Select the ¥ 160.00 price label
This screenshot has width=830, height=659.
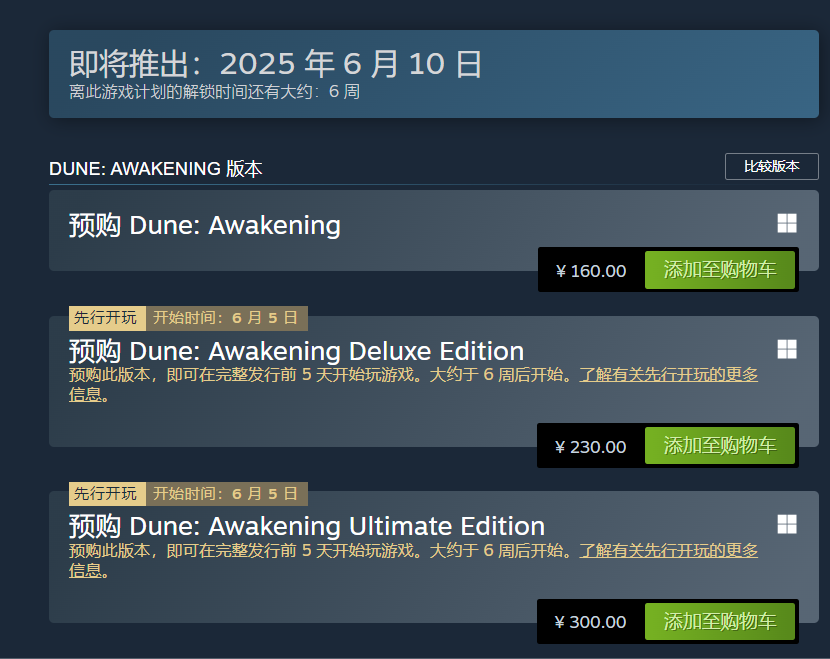pos(591,271)
